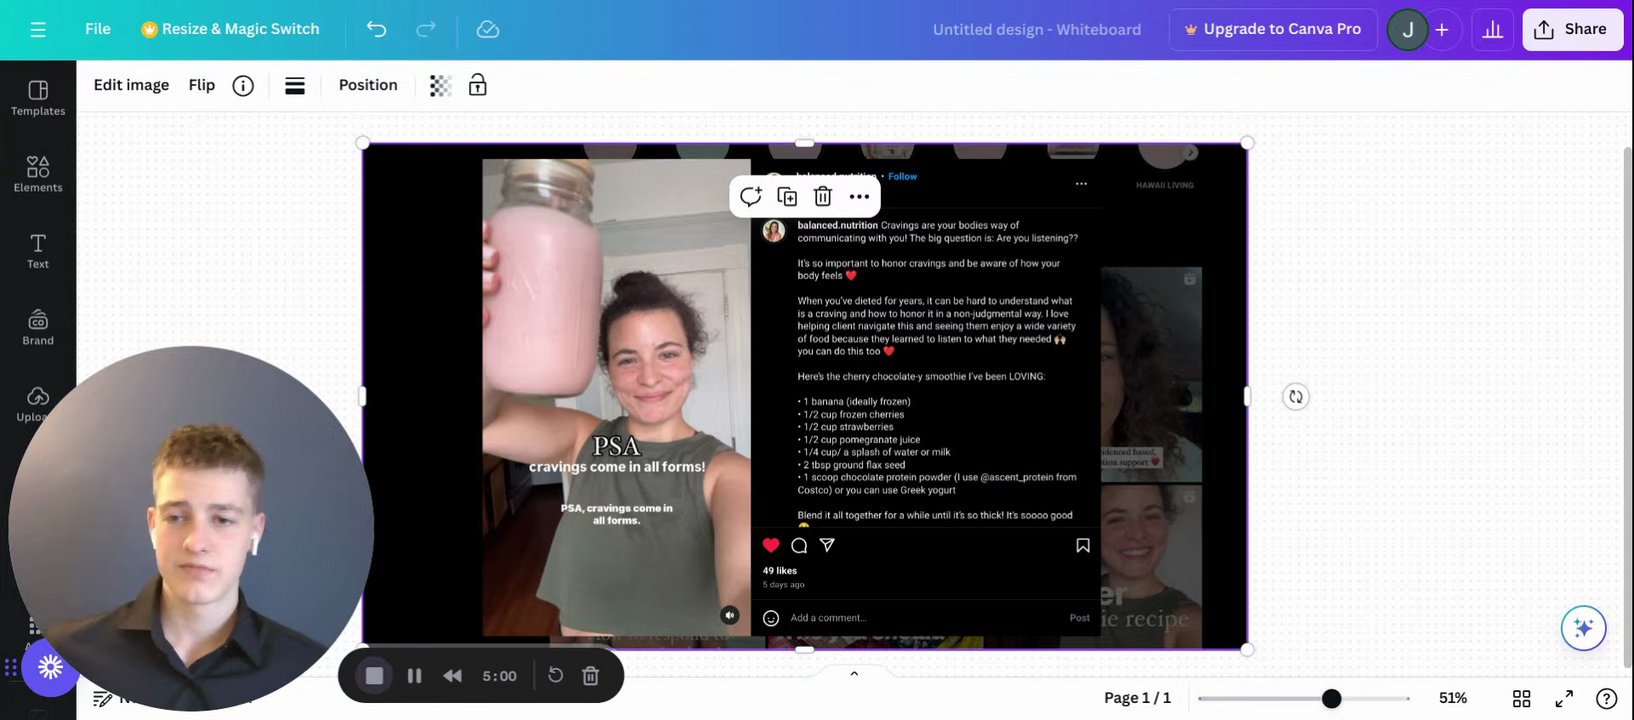Rewind the recording
Viewport: 1634px width, 720px height.
point(453,676)
